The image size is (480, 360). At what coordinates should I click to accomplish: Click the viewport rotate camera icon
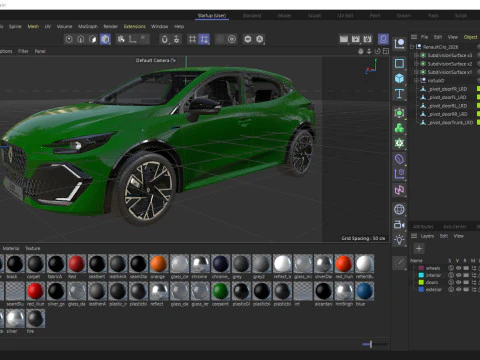click(x=377, y=51)
